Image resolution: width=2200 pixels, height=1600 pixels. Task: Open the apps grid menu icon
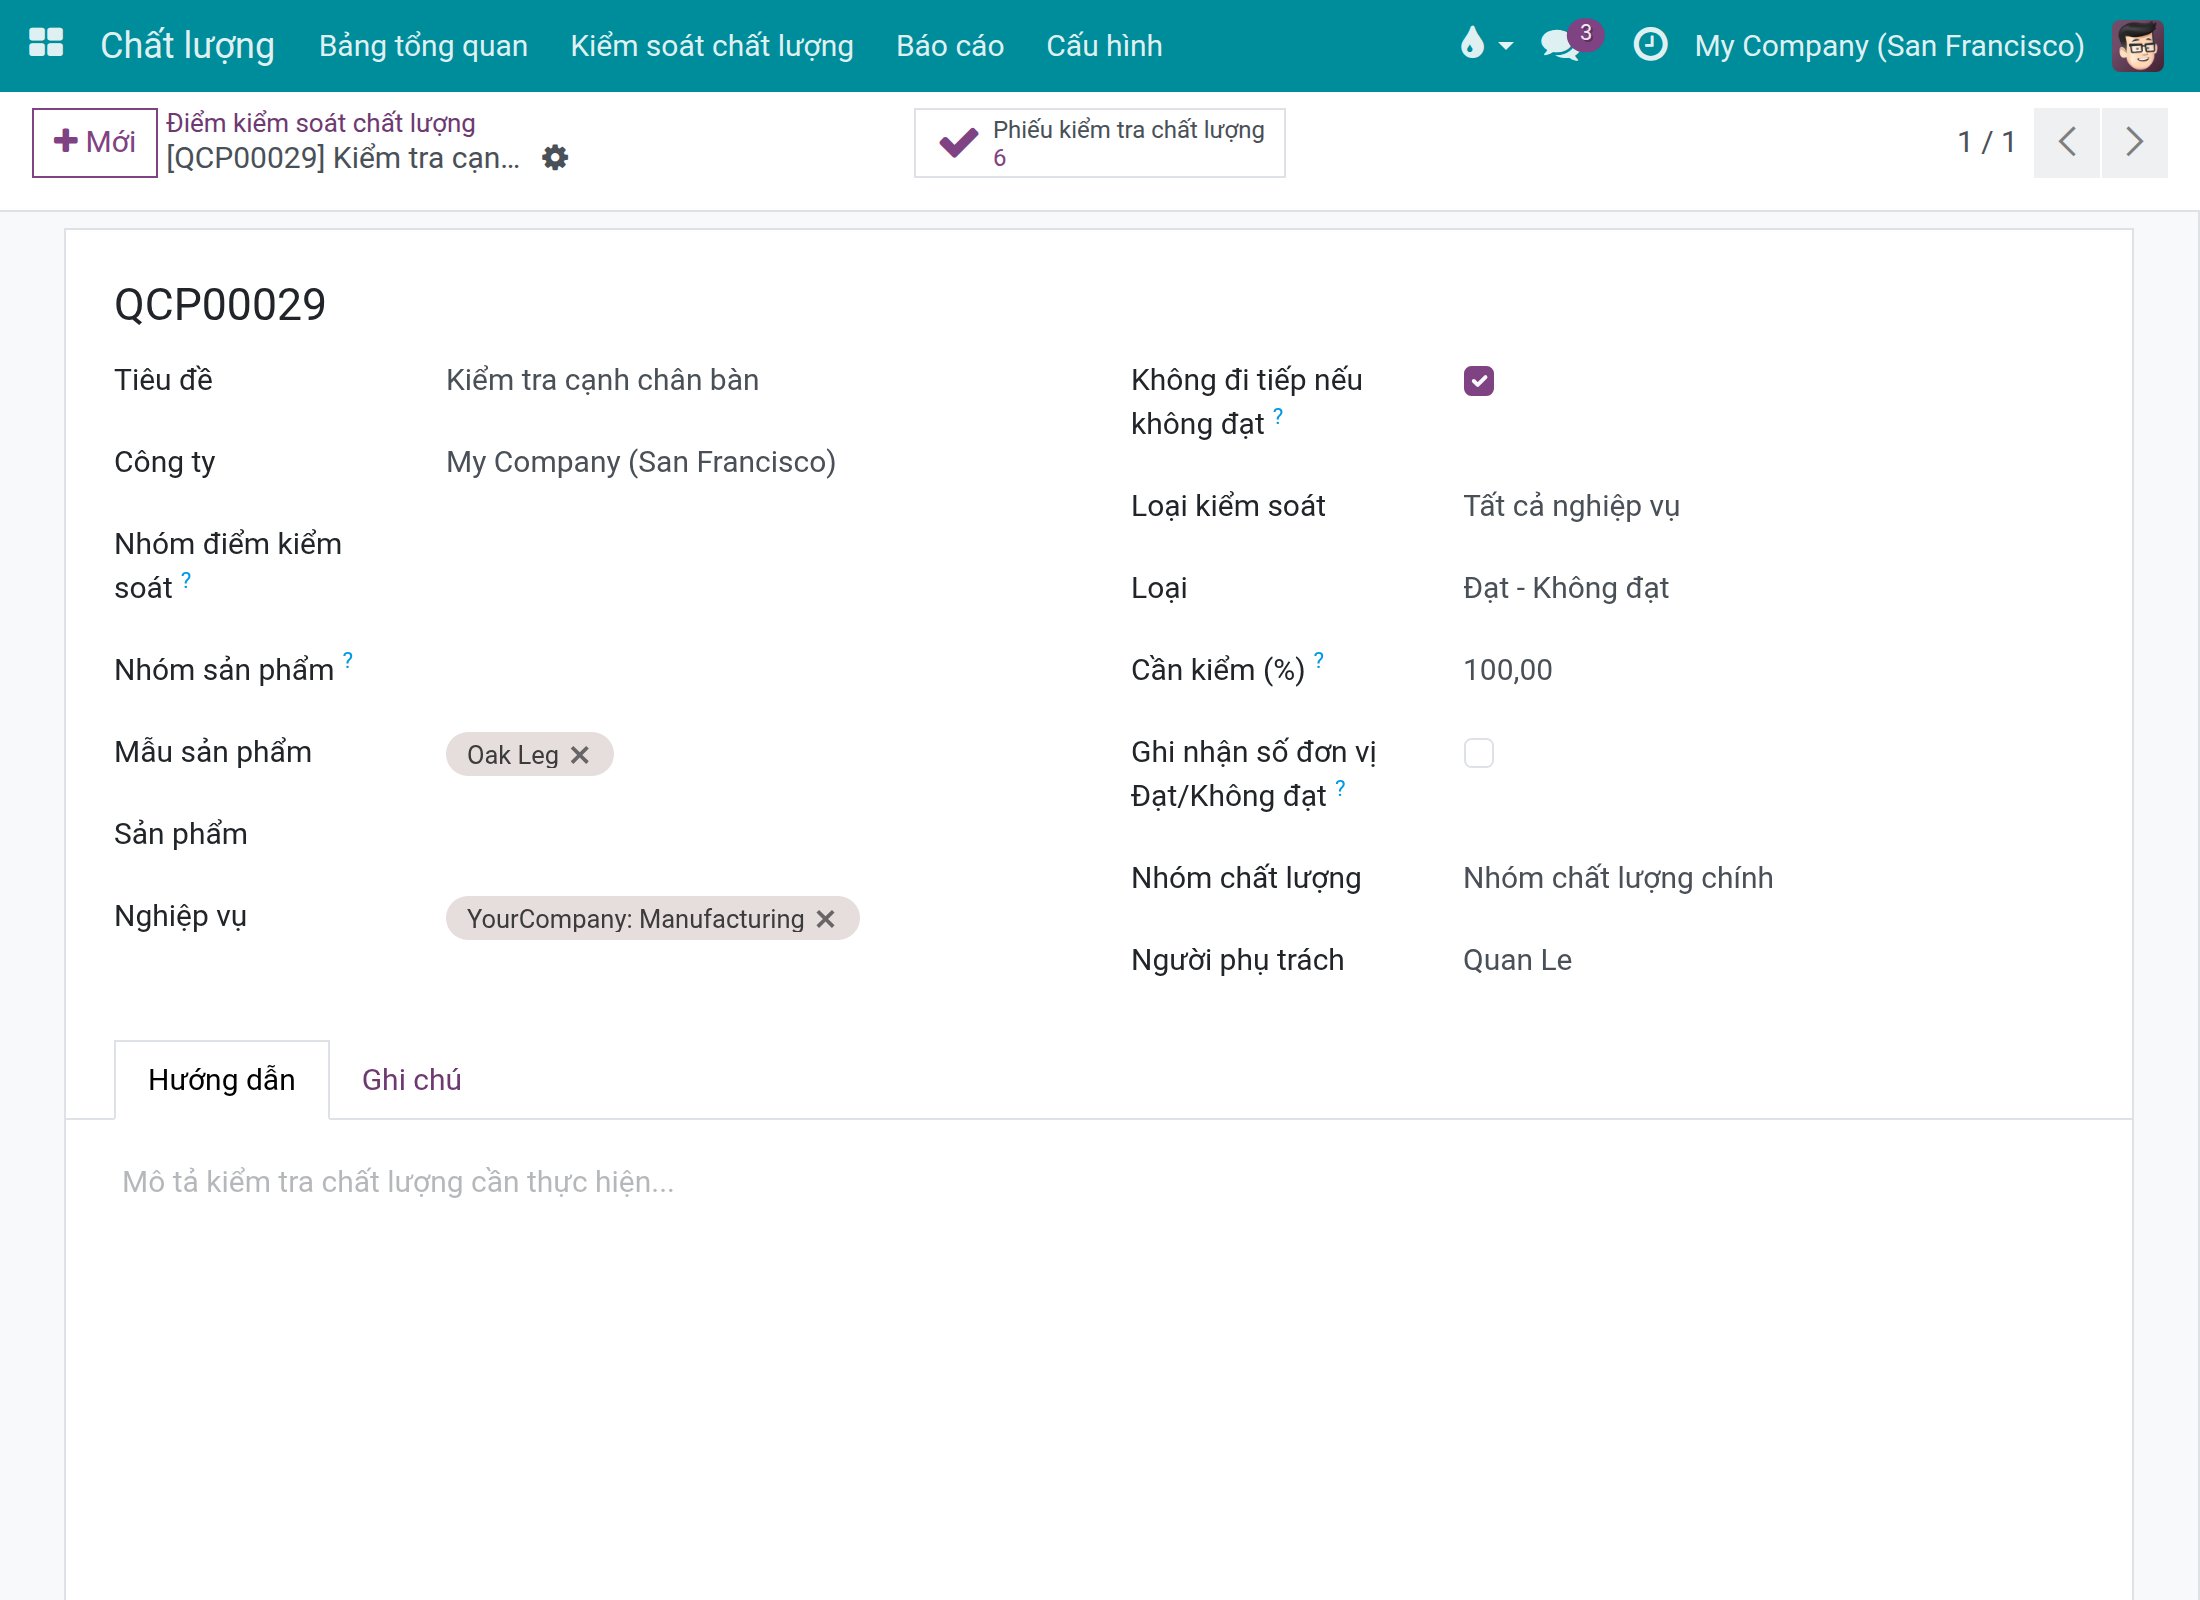46,44
